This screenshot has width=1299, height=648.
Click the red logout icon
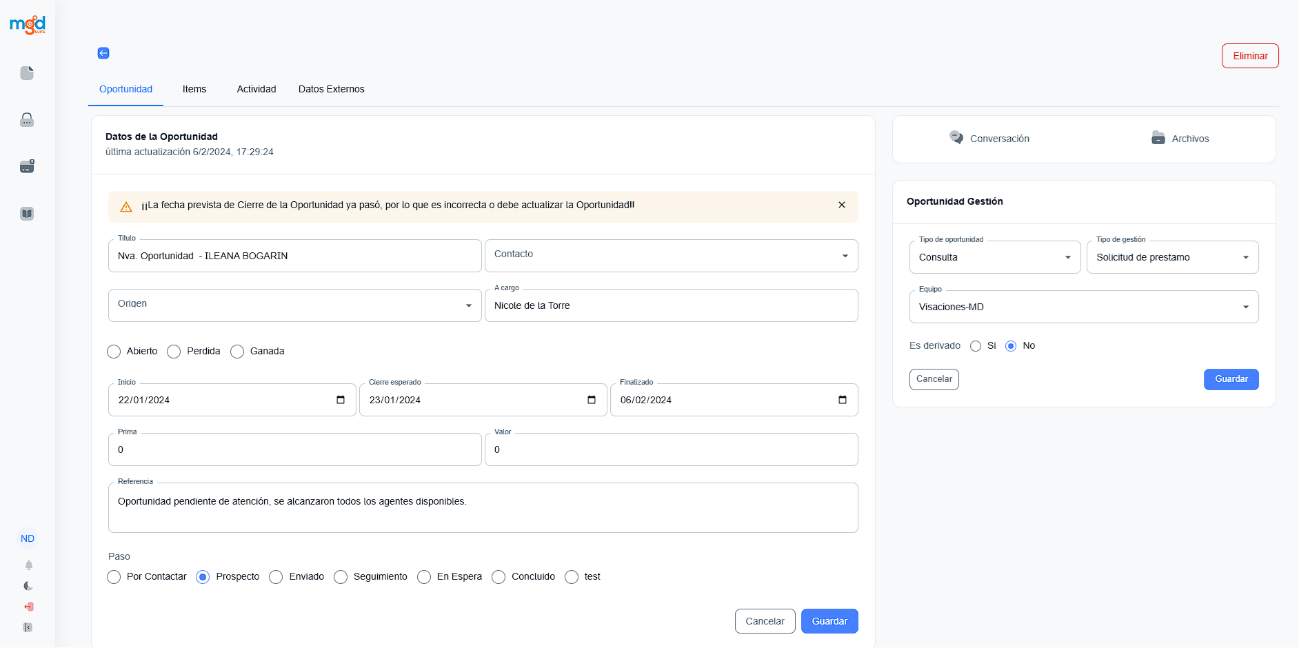(x=28, y=607)
